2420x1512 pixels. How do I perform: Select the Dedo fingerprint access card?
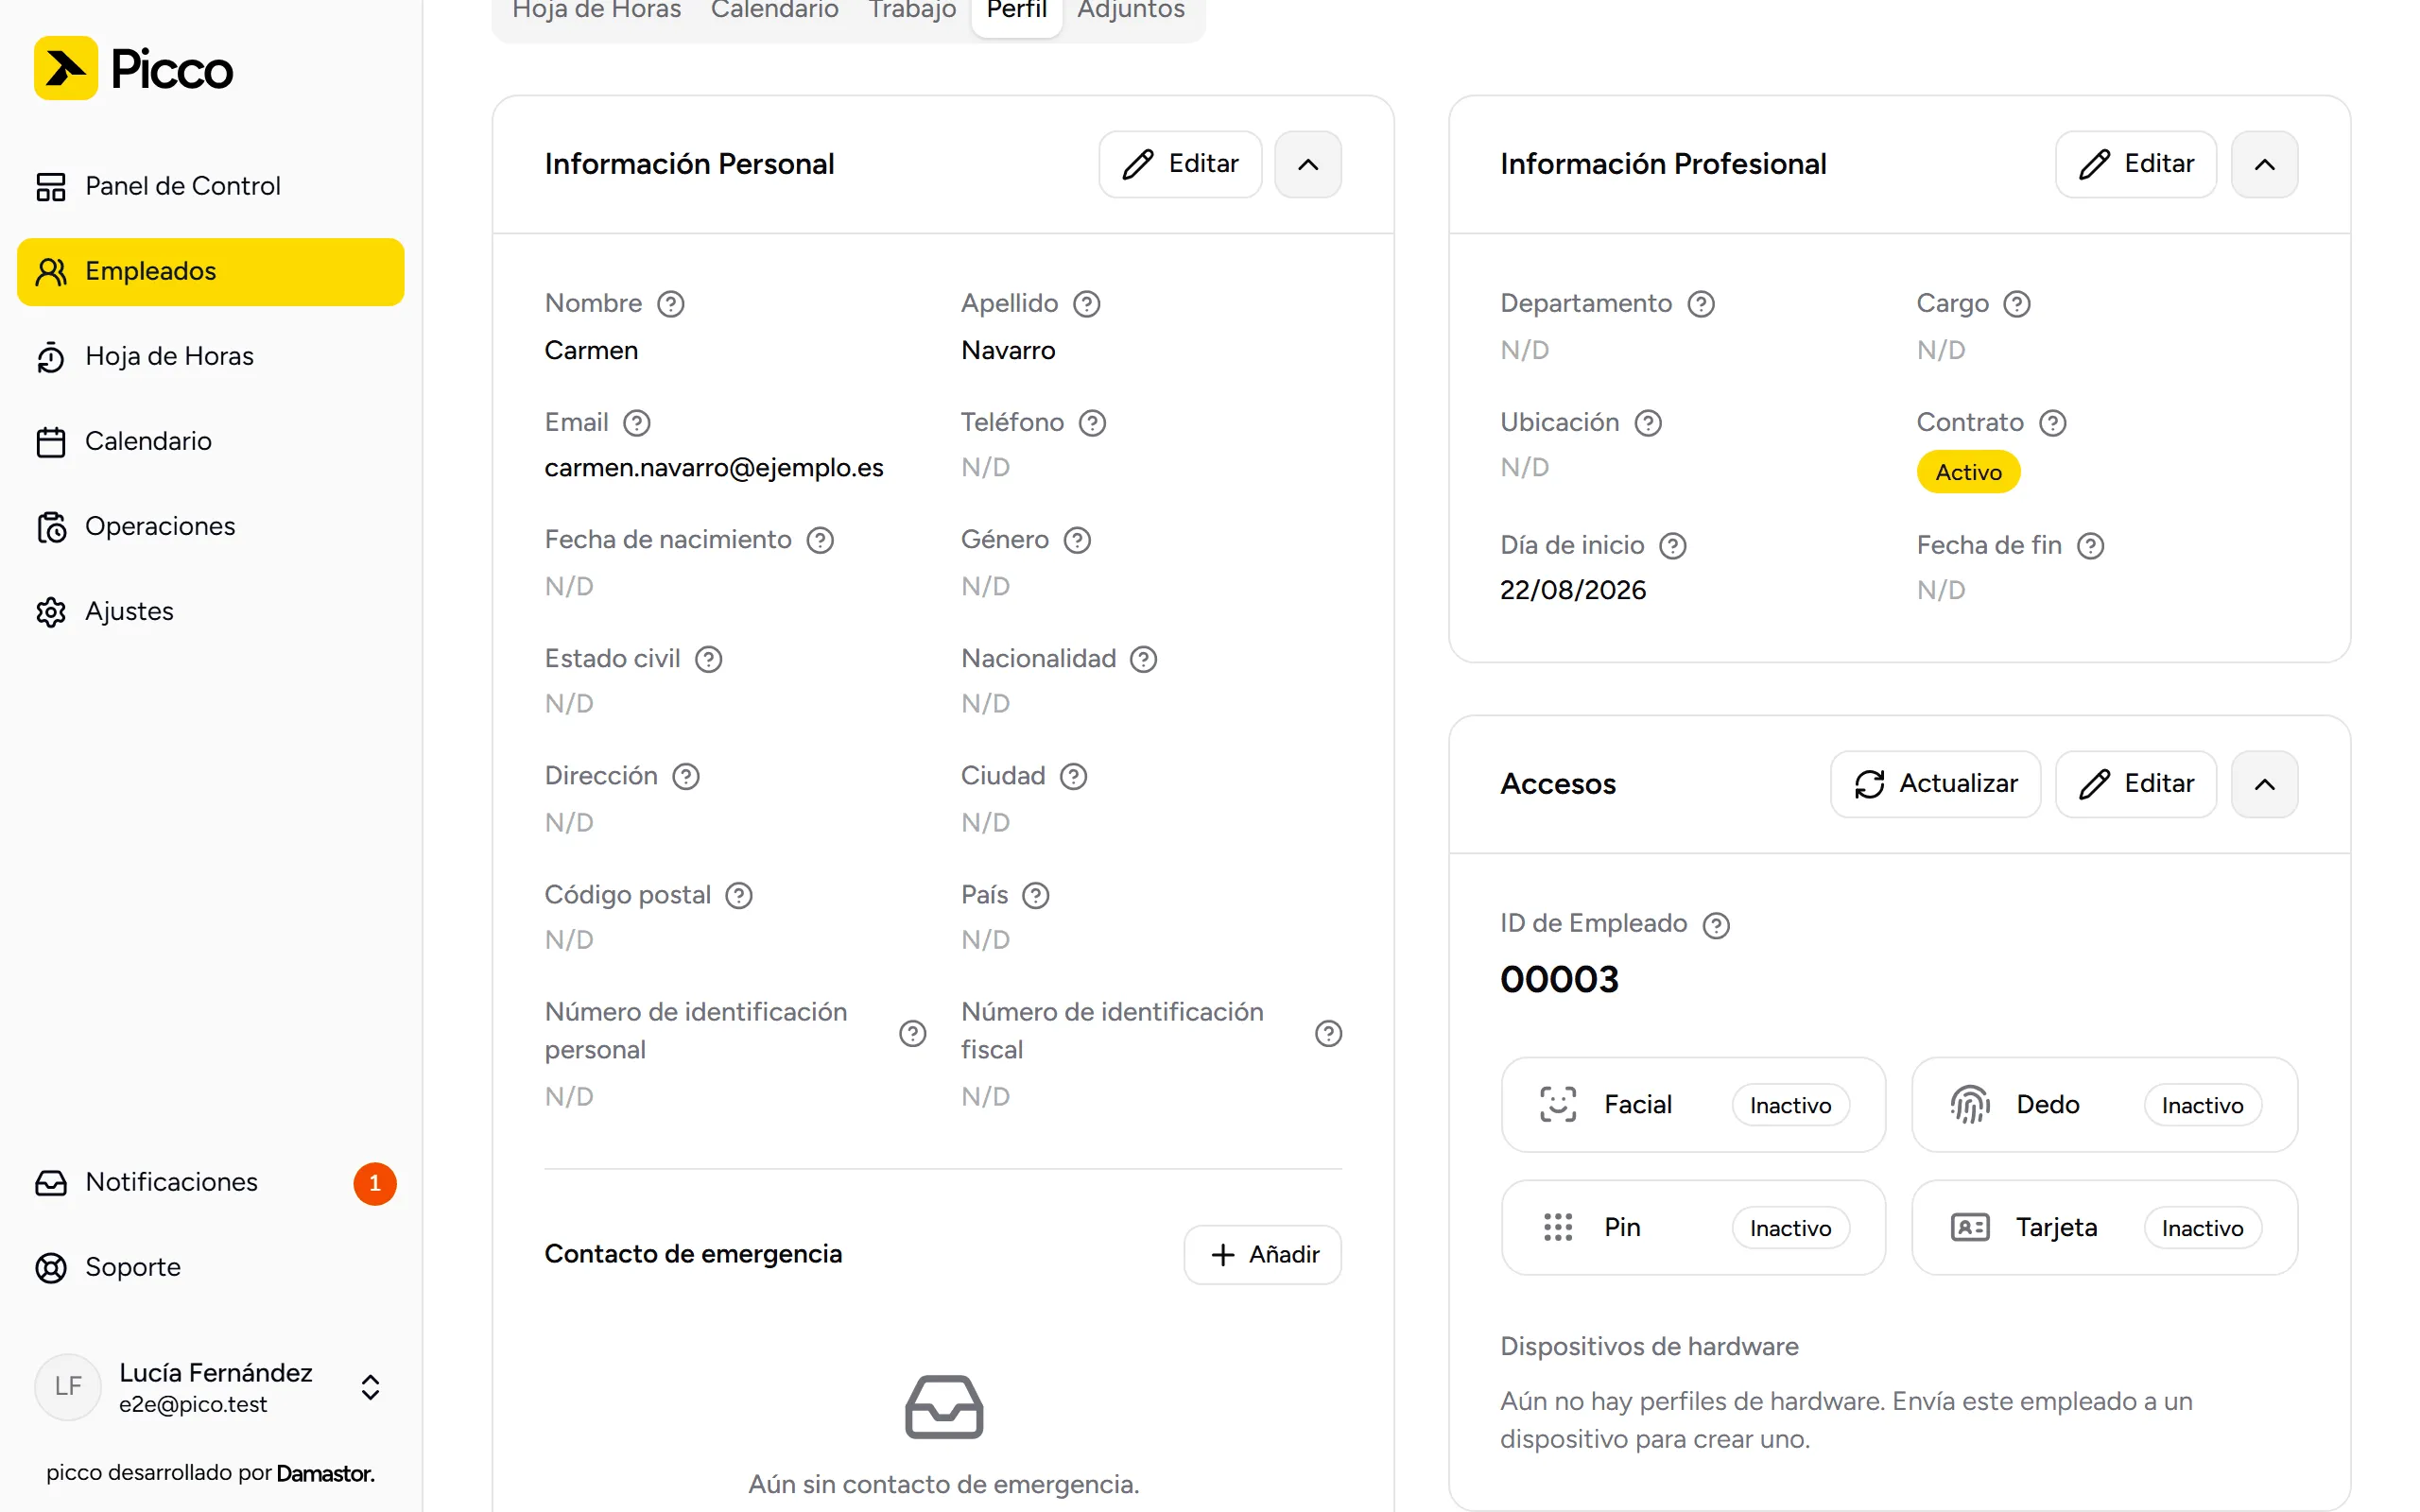(x=2104, y=1105)
